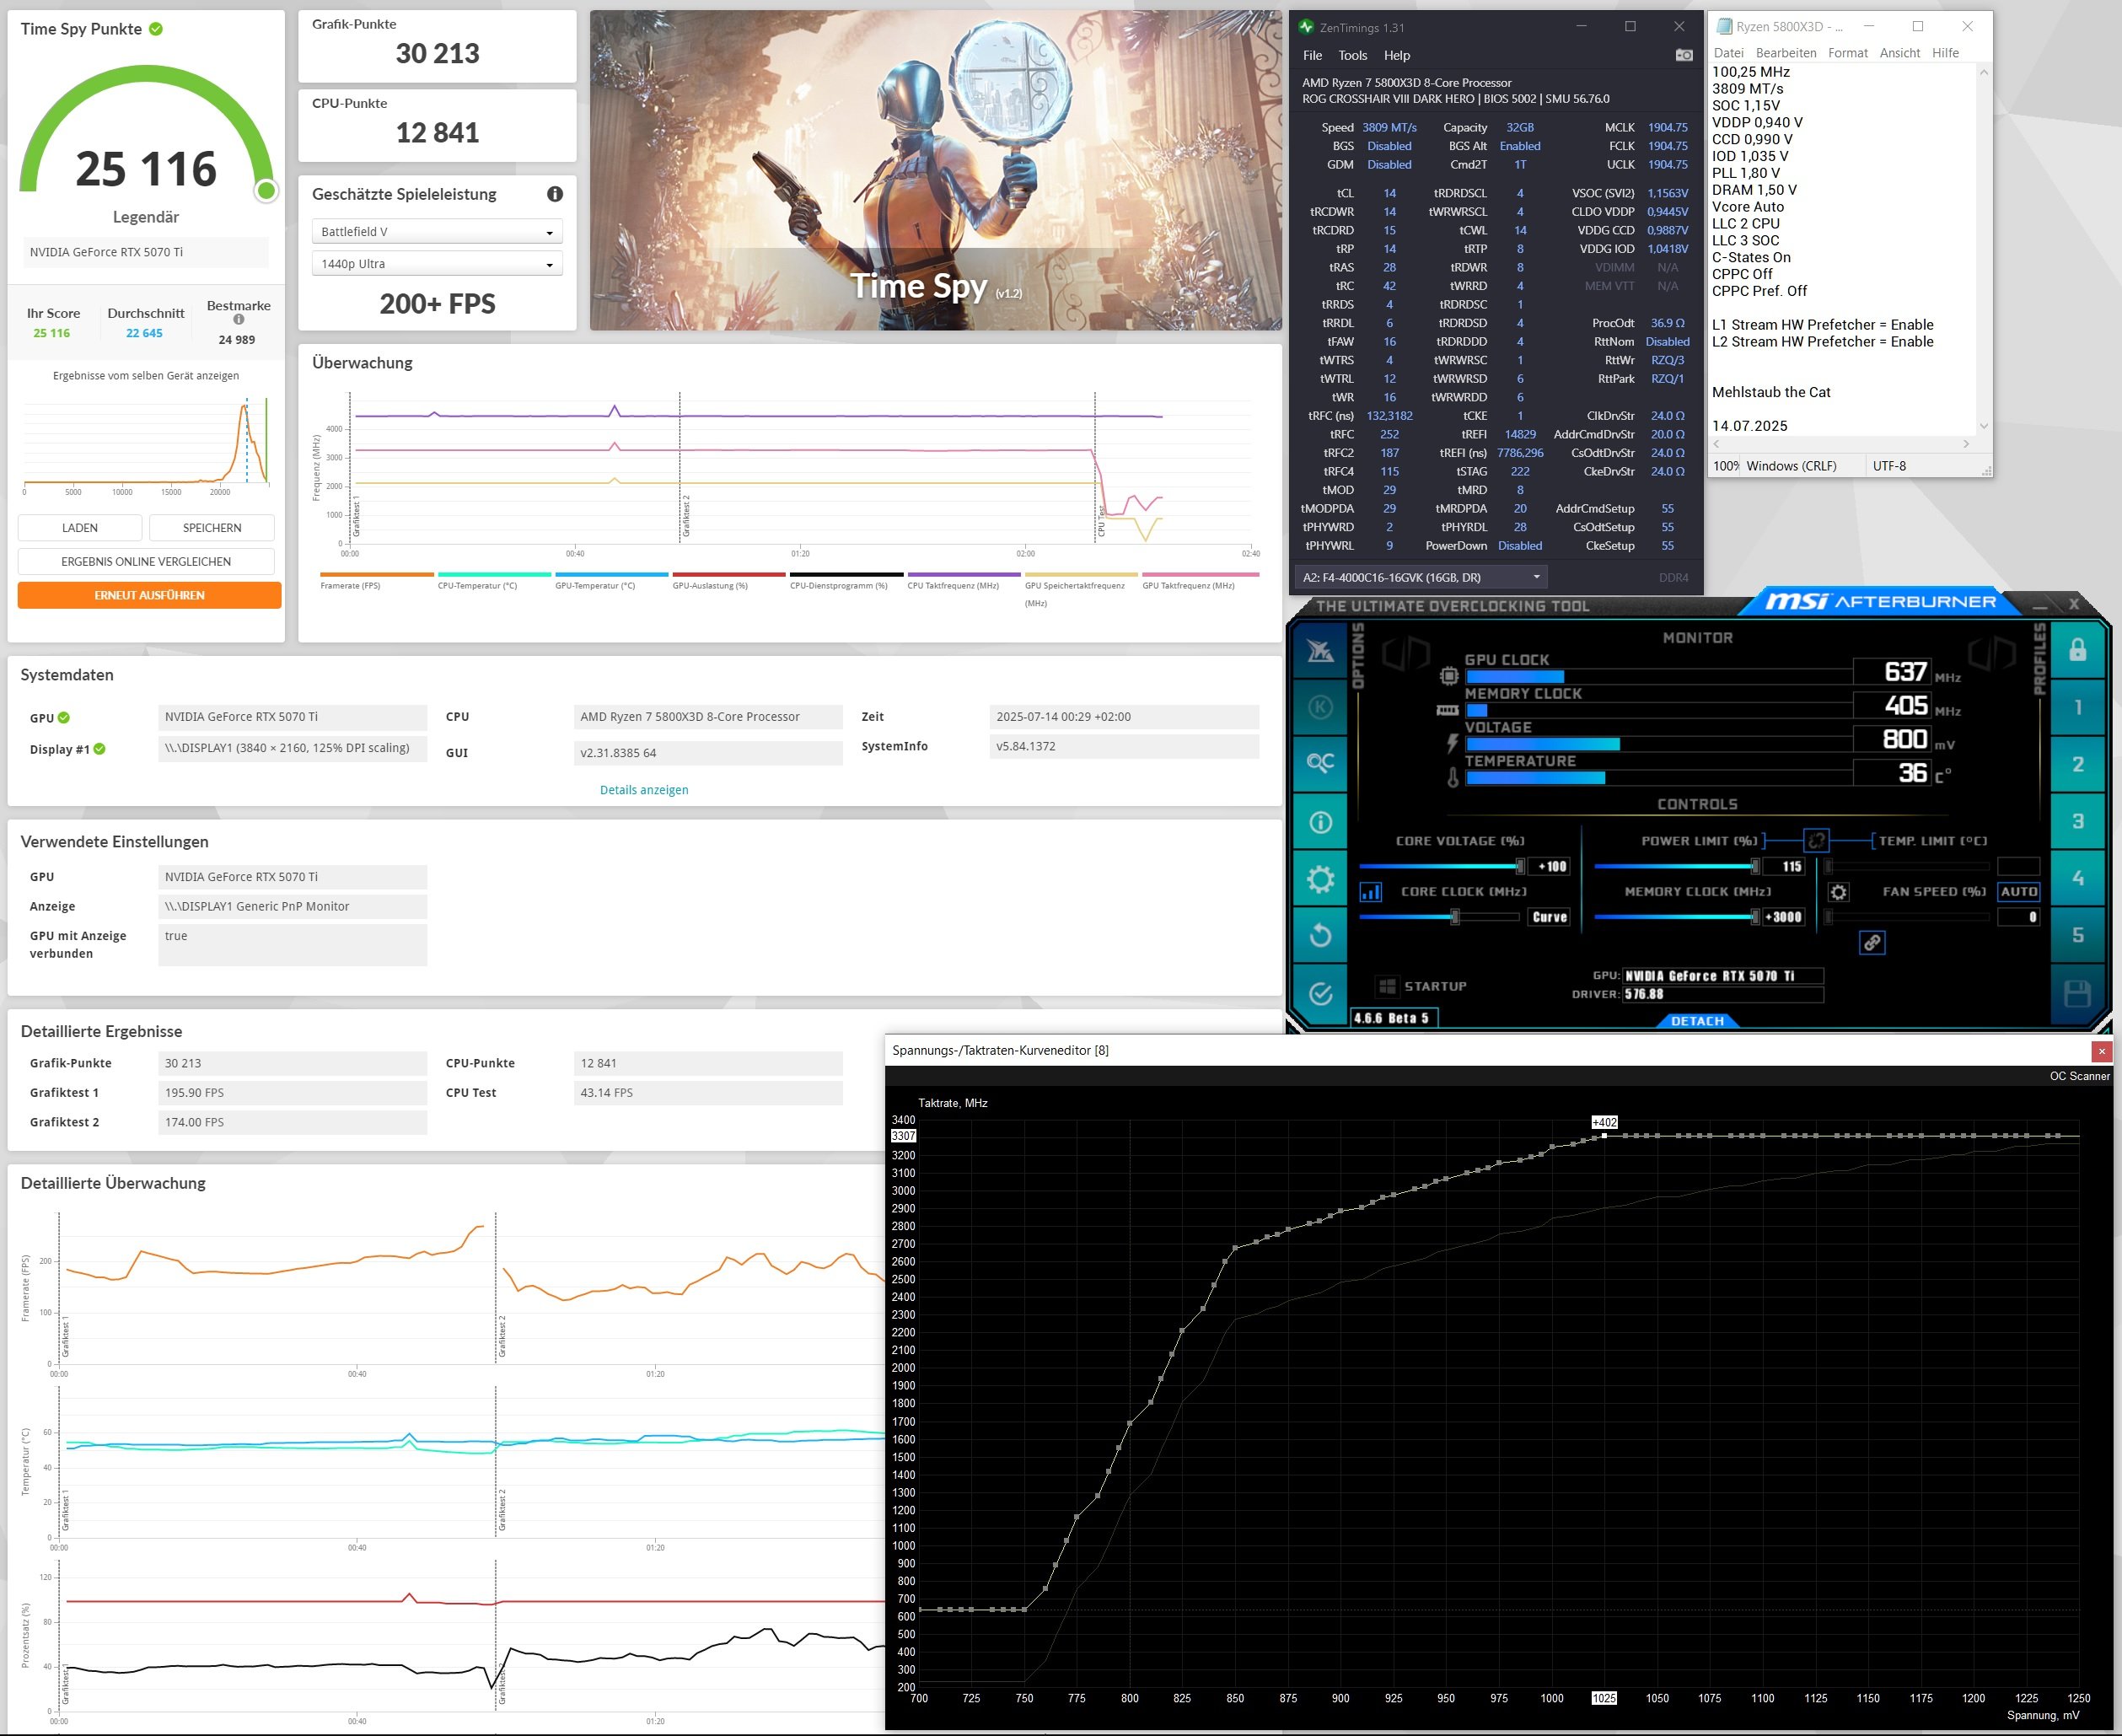This screenshot has height=1736, width=2122.
Task: Select profile slot 2 in Afterburner Profiles
Action: click(2078, 765)
